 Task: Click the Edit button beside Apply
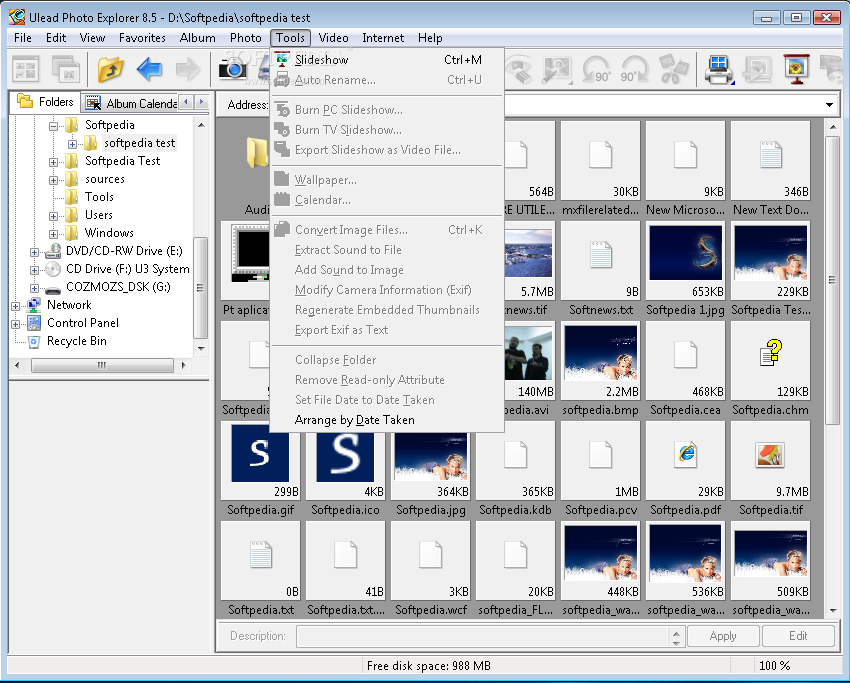click(798, 636)
